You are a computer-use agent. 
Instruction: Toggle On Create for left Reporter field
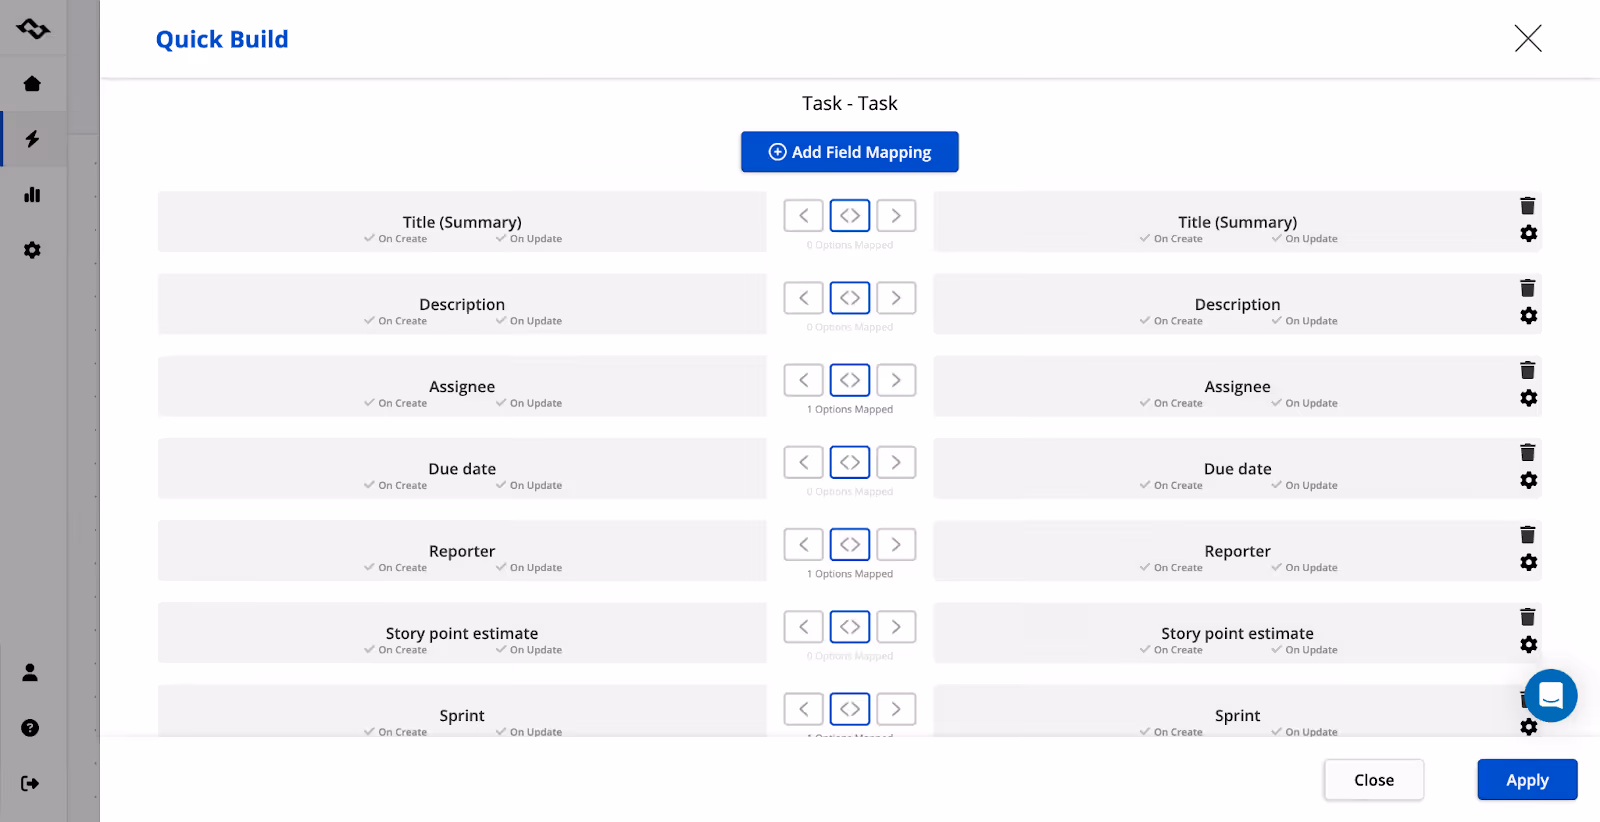(x=396, y=568)
